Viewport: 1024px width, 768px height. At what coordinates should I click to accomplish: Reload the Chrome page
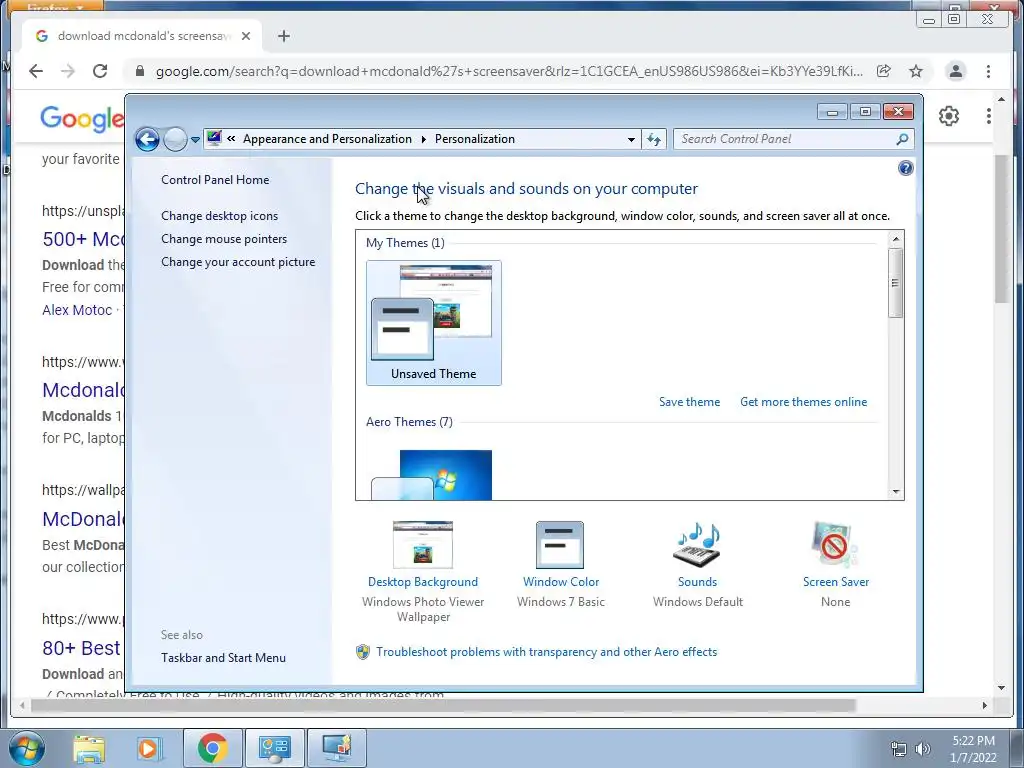tap(100, 71)
